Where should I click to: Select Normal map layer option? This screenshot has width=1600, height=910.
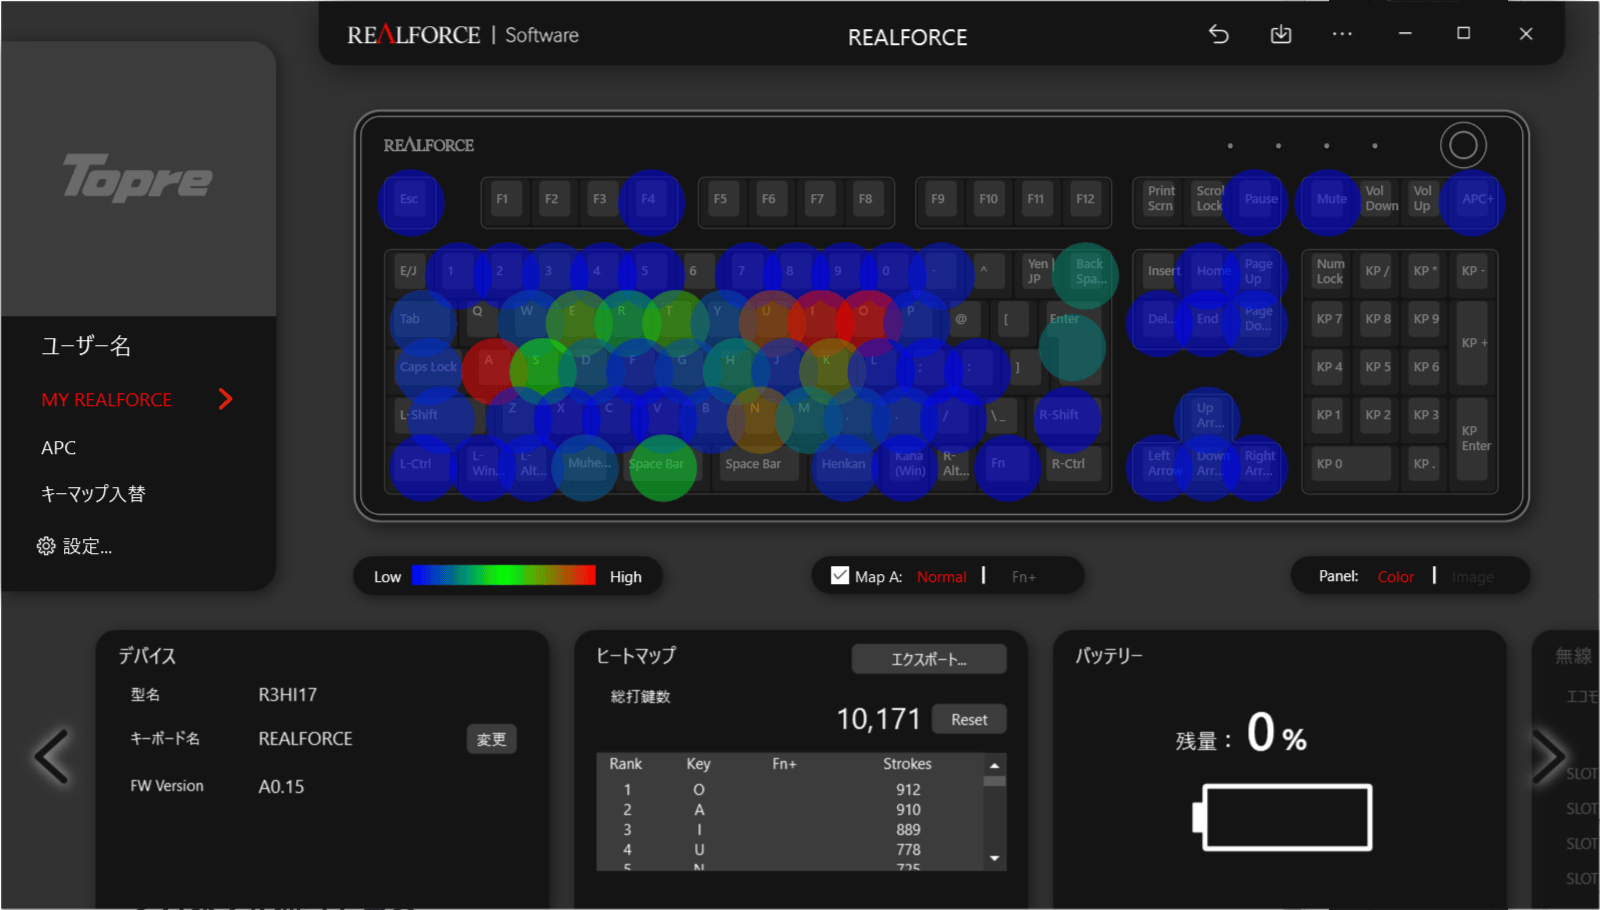941,577
